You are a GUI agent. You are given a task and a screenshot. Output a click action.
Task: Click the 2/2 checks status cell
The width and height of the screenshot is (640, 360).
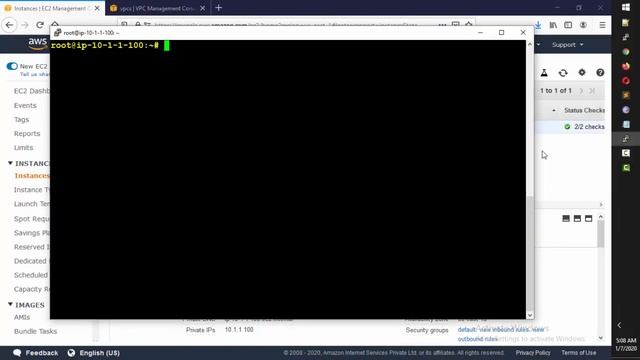click(x=584, y=127)
